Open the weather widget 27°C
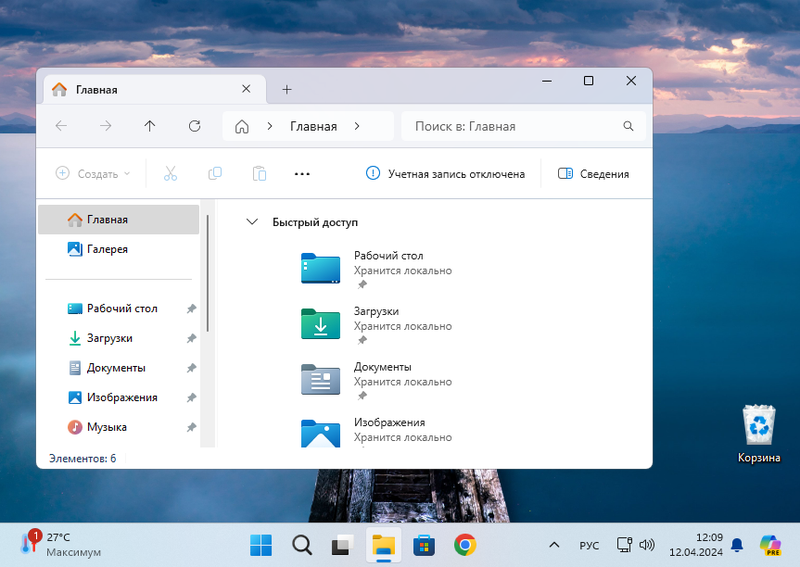This screenshot has height=567, width=800. coord(60,545)
